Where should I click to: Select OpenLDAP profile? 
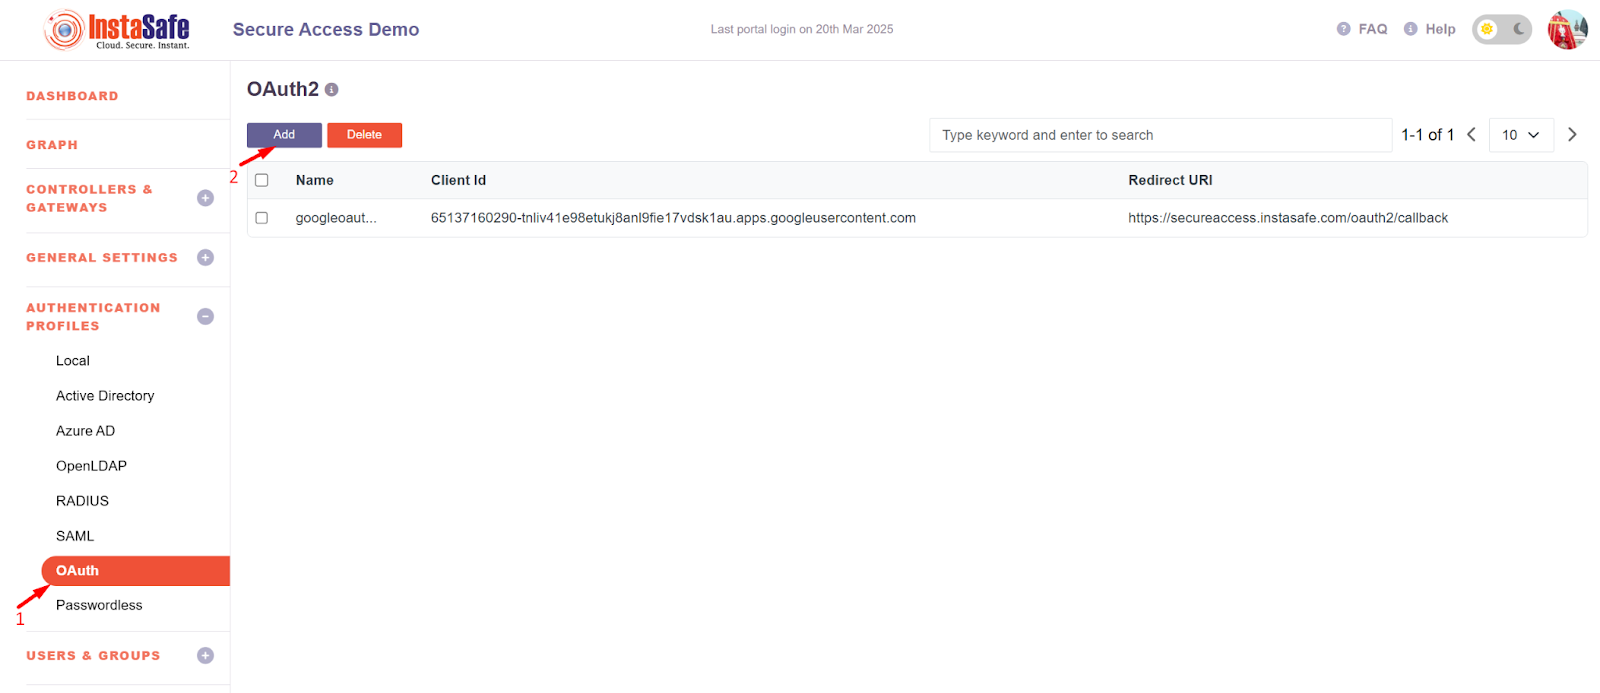[91, 466]
